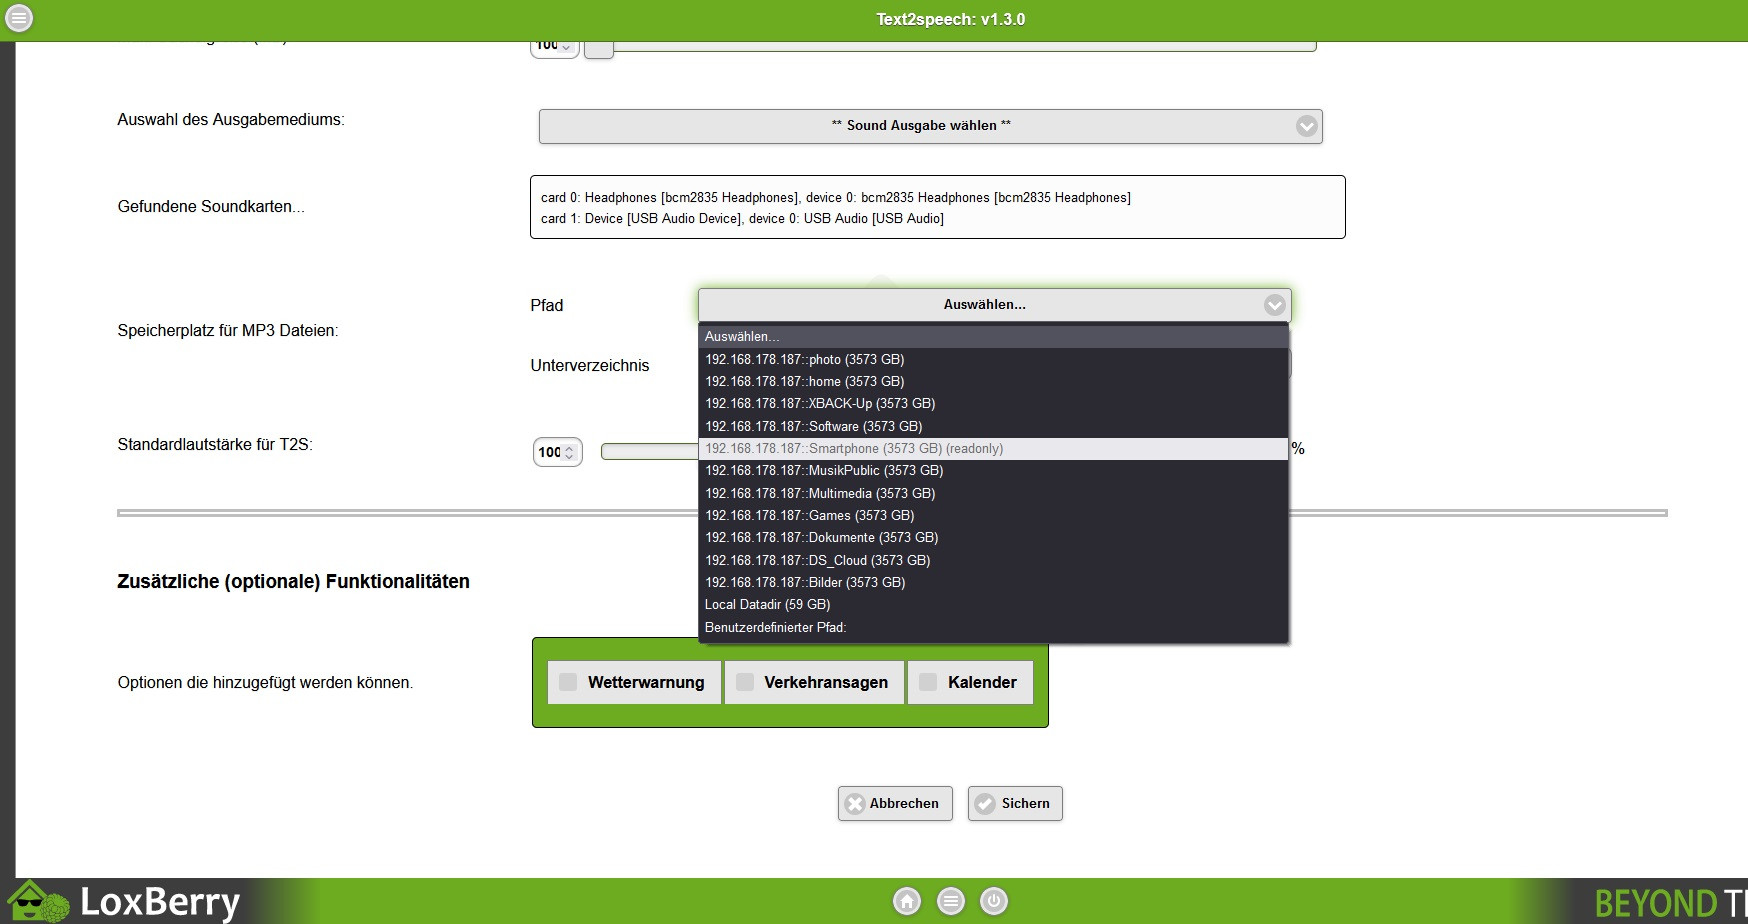Choose the Auswählen... placeholder option

coord(993,337)
